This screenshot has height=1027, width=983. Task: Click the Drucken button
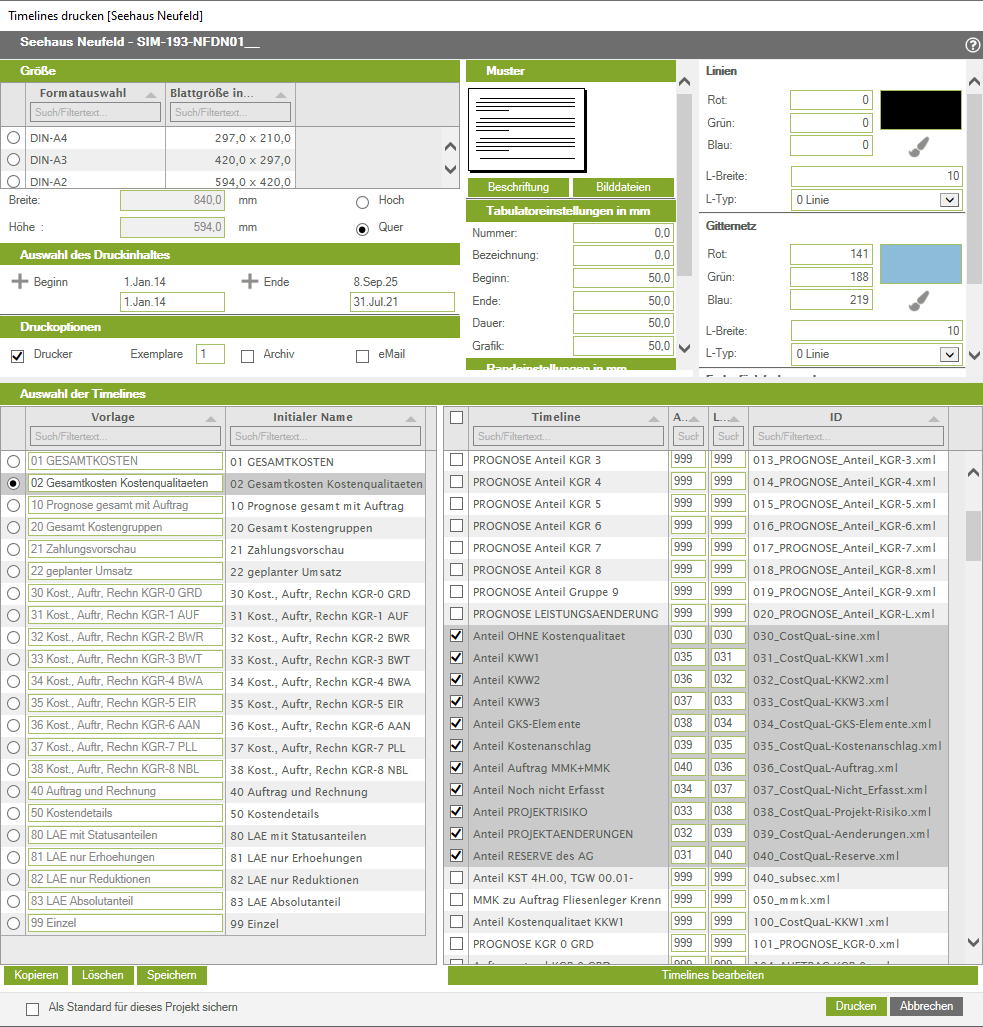856,1006
